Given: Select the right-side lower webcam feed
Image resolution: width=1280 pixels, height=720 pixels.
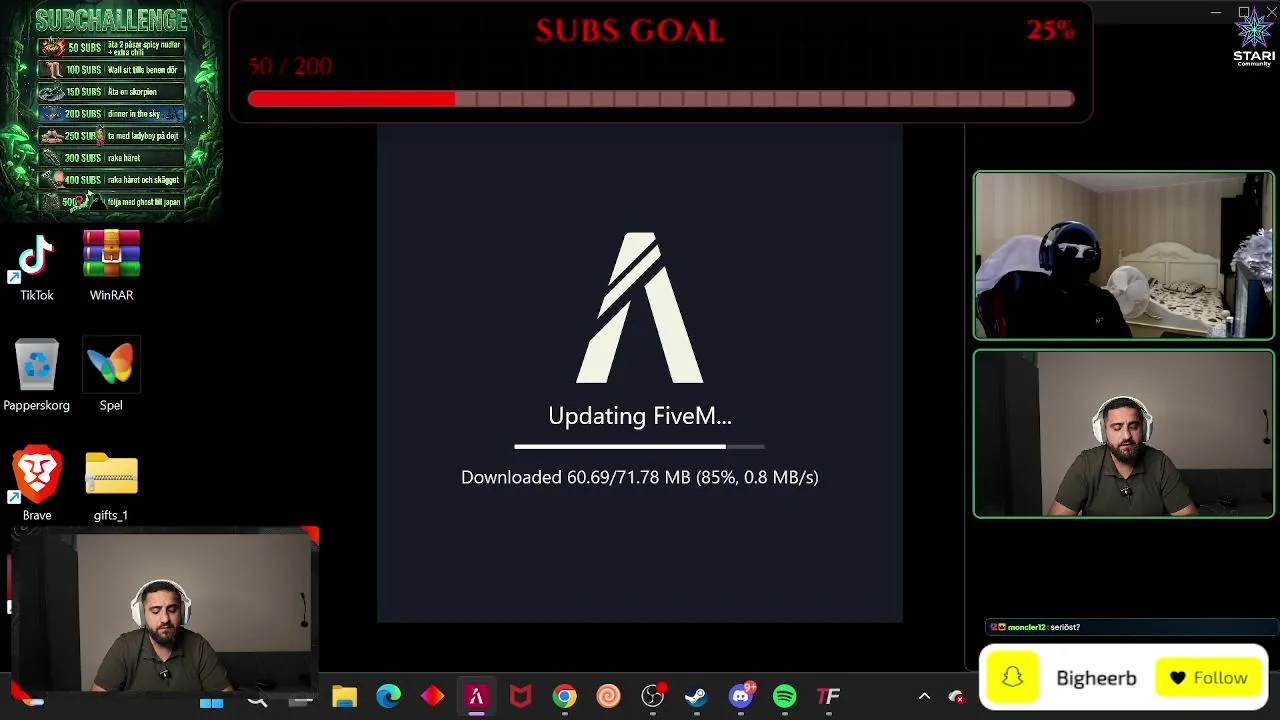Looking at the screenshot, I should pos(1124,434).
